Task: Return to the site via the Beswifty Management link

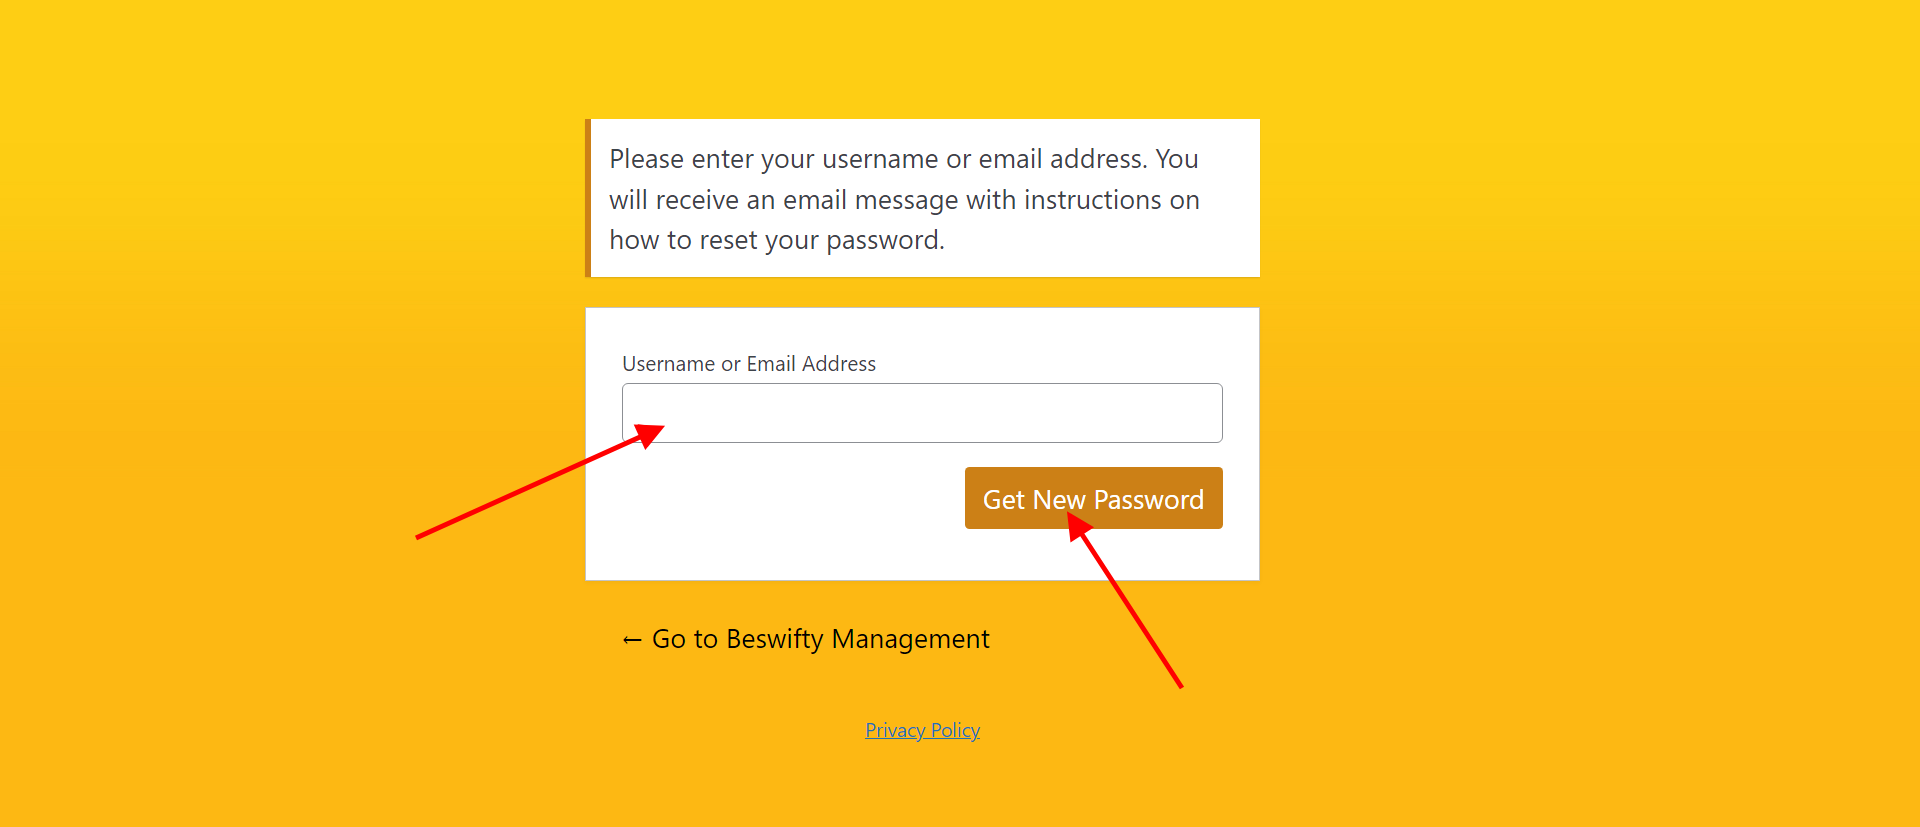Action: 806,639
